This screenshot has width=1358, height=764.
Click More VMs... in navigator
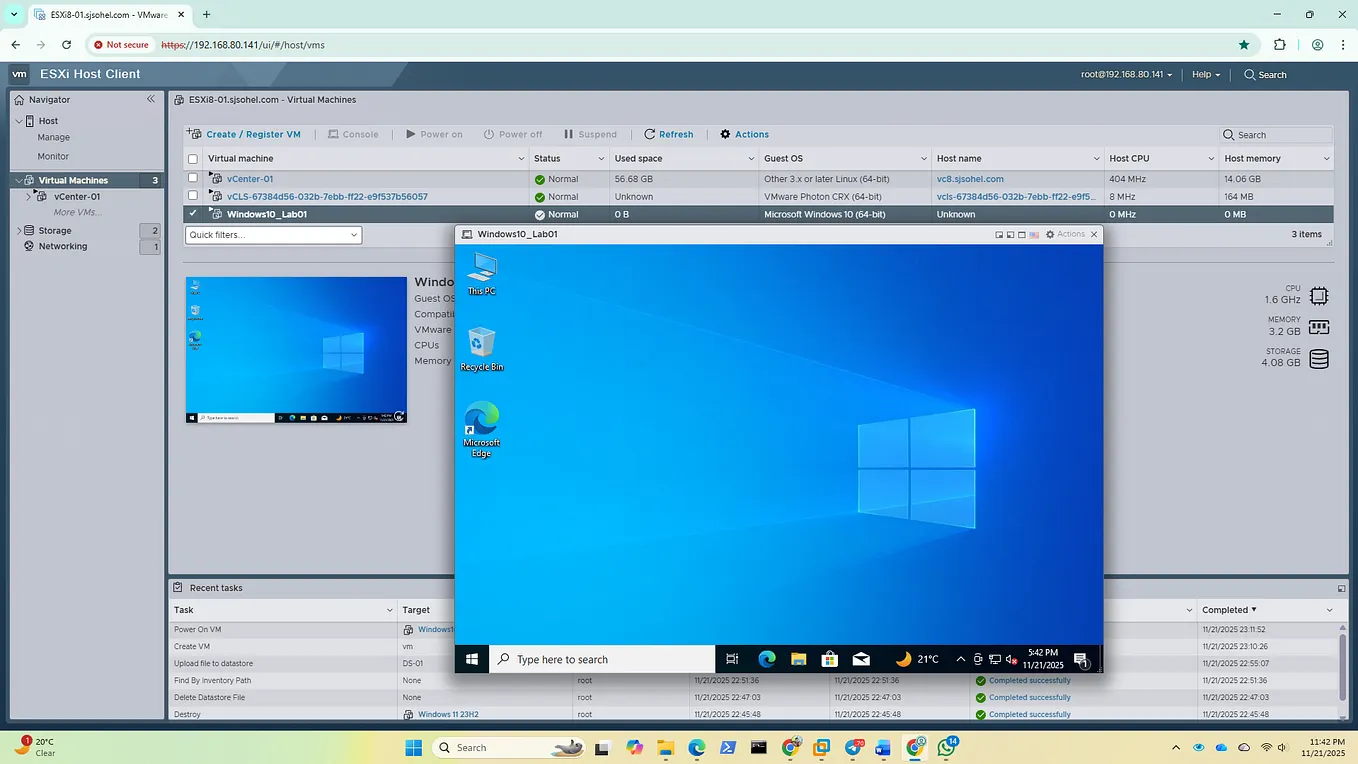point(77,212)
